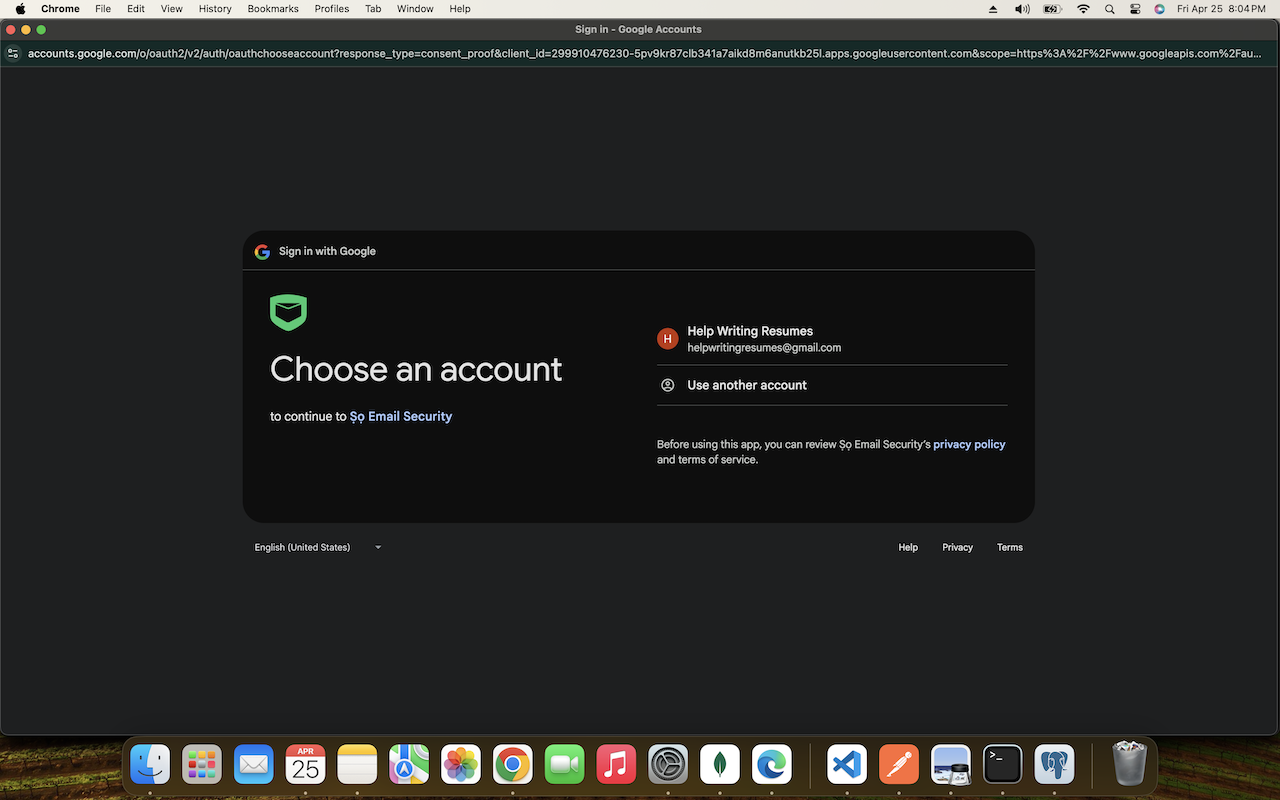Click the Help footer link
The width and height of the screenshot is (1280, 800).
(x=908, y=547)
